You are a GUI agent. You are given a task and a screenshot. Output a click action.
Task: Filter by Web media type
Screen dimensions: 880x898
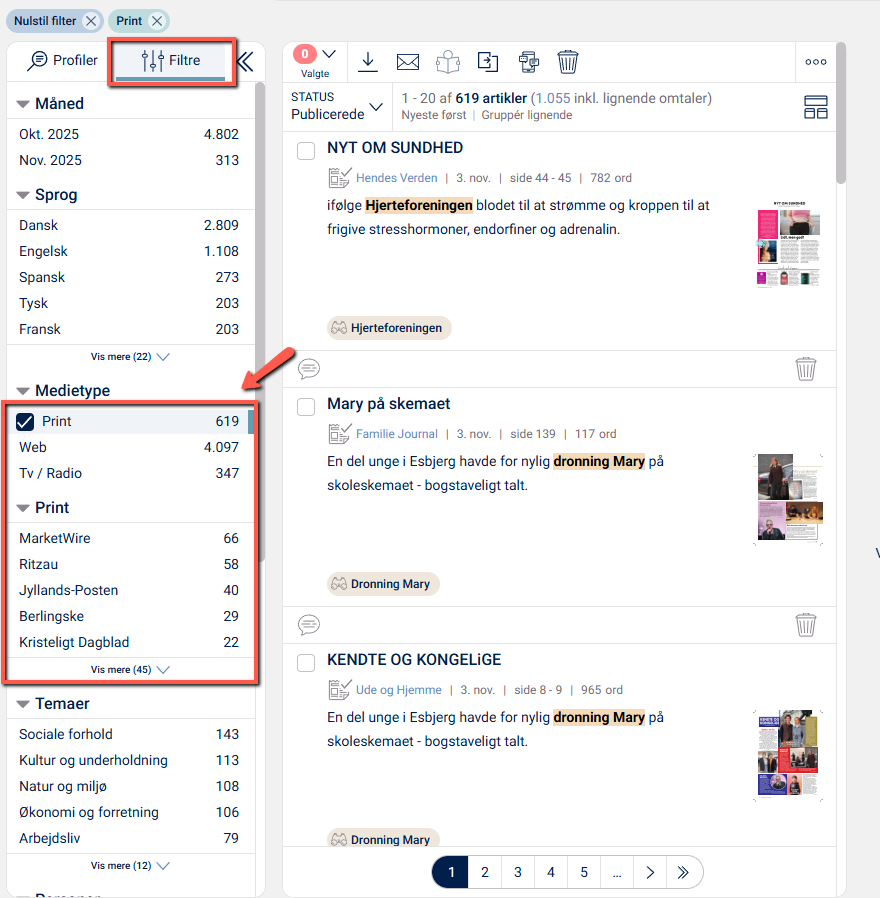coord(129,447)
